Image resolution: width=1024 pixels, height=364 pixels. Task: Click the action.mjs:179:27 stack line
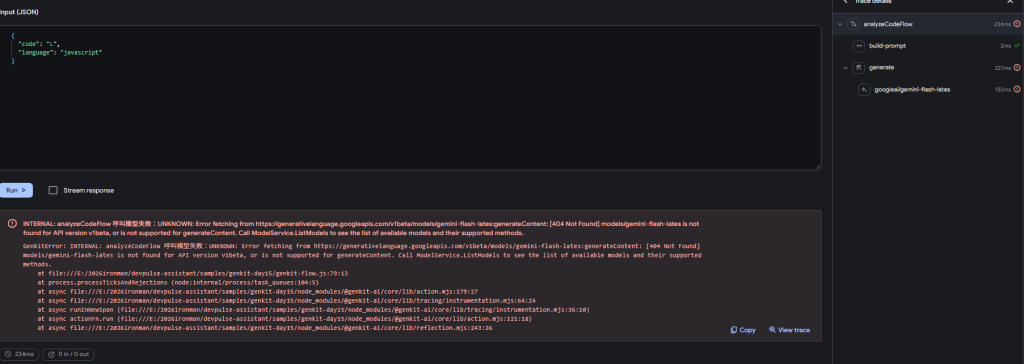point(258,291)
